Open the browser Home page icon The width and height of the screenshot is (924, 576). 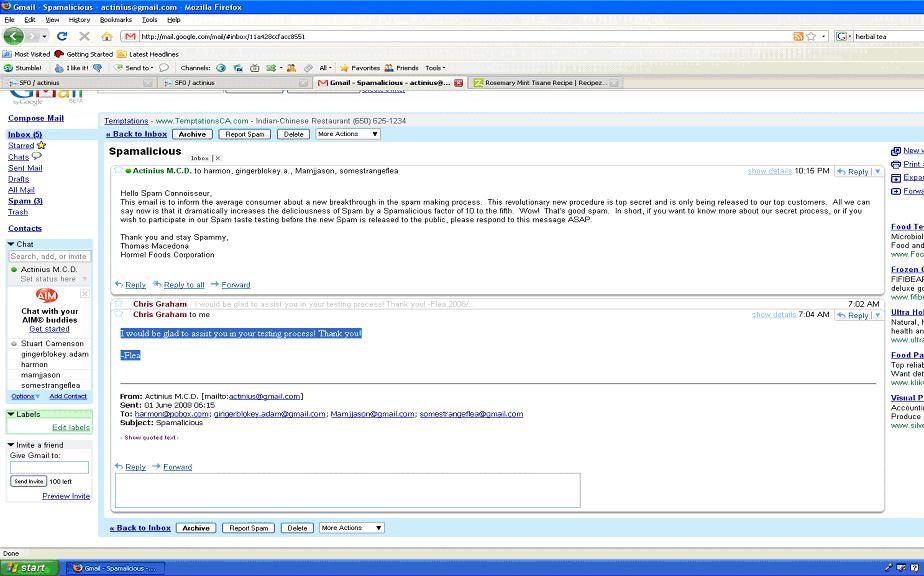pyautogui.click(x=107, y=37)
